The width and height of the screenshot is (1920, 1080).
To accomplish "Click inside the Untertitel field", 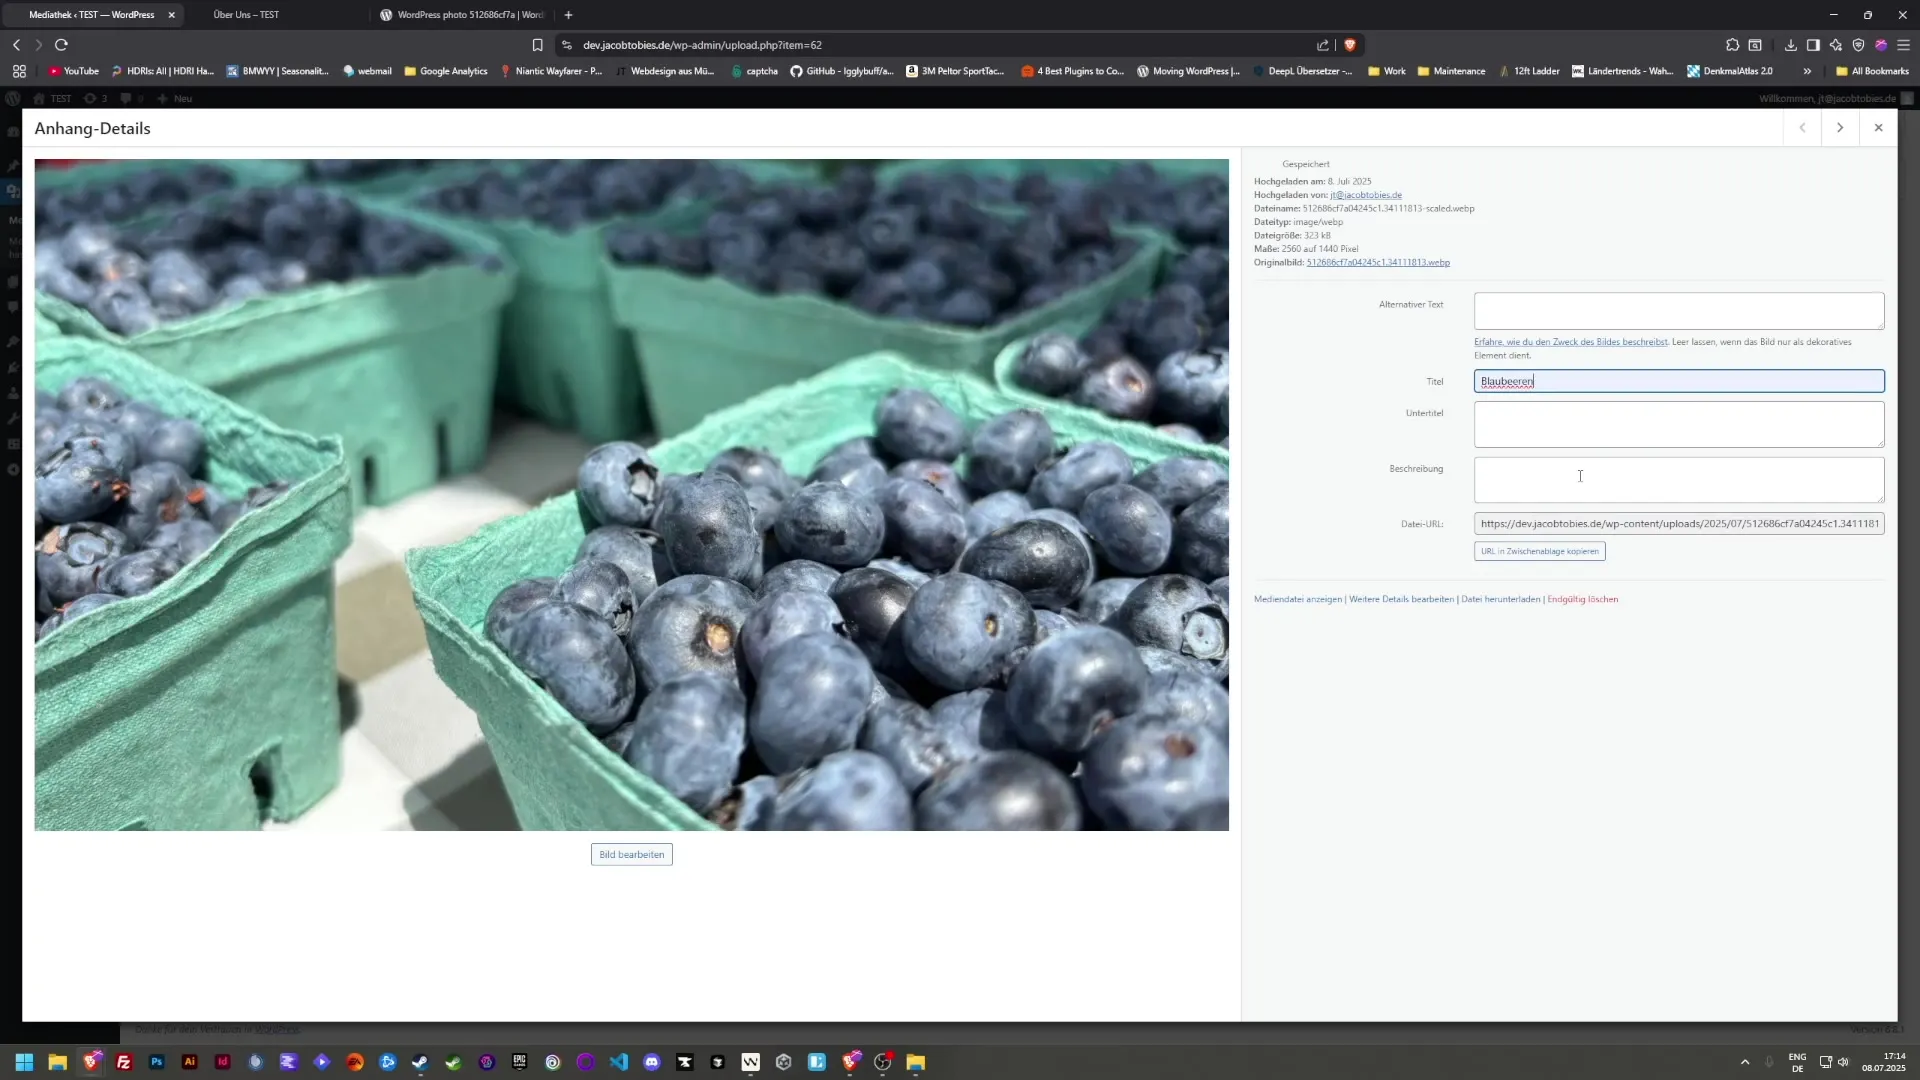I will coord(1678,424).
